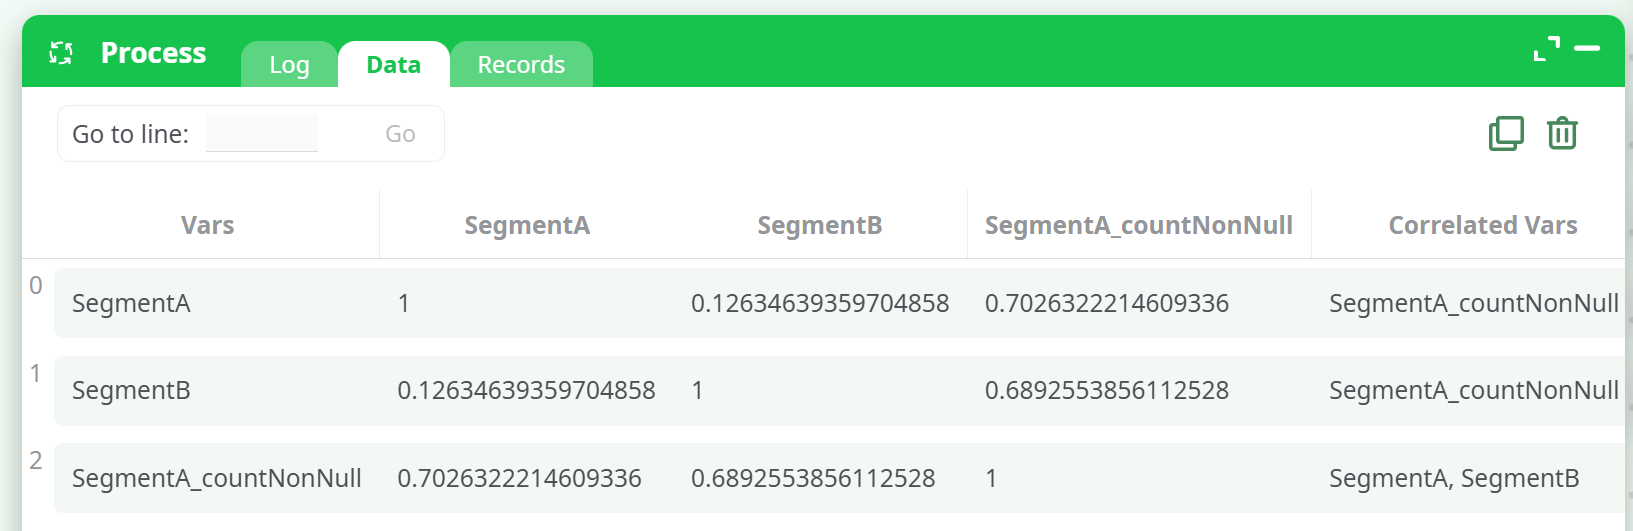Select row 0 labeled SegmentA
Image resolution: width=1633 pixels, height=531 pixels.
click(x=131, y=303)
